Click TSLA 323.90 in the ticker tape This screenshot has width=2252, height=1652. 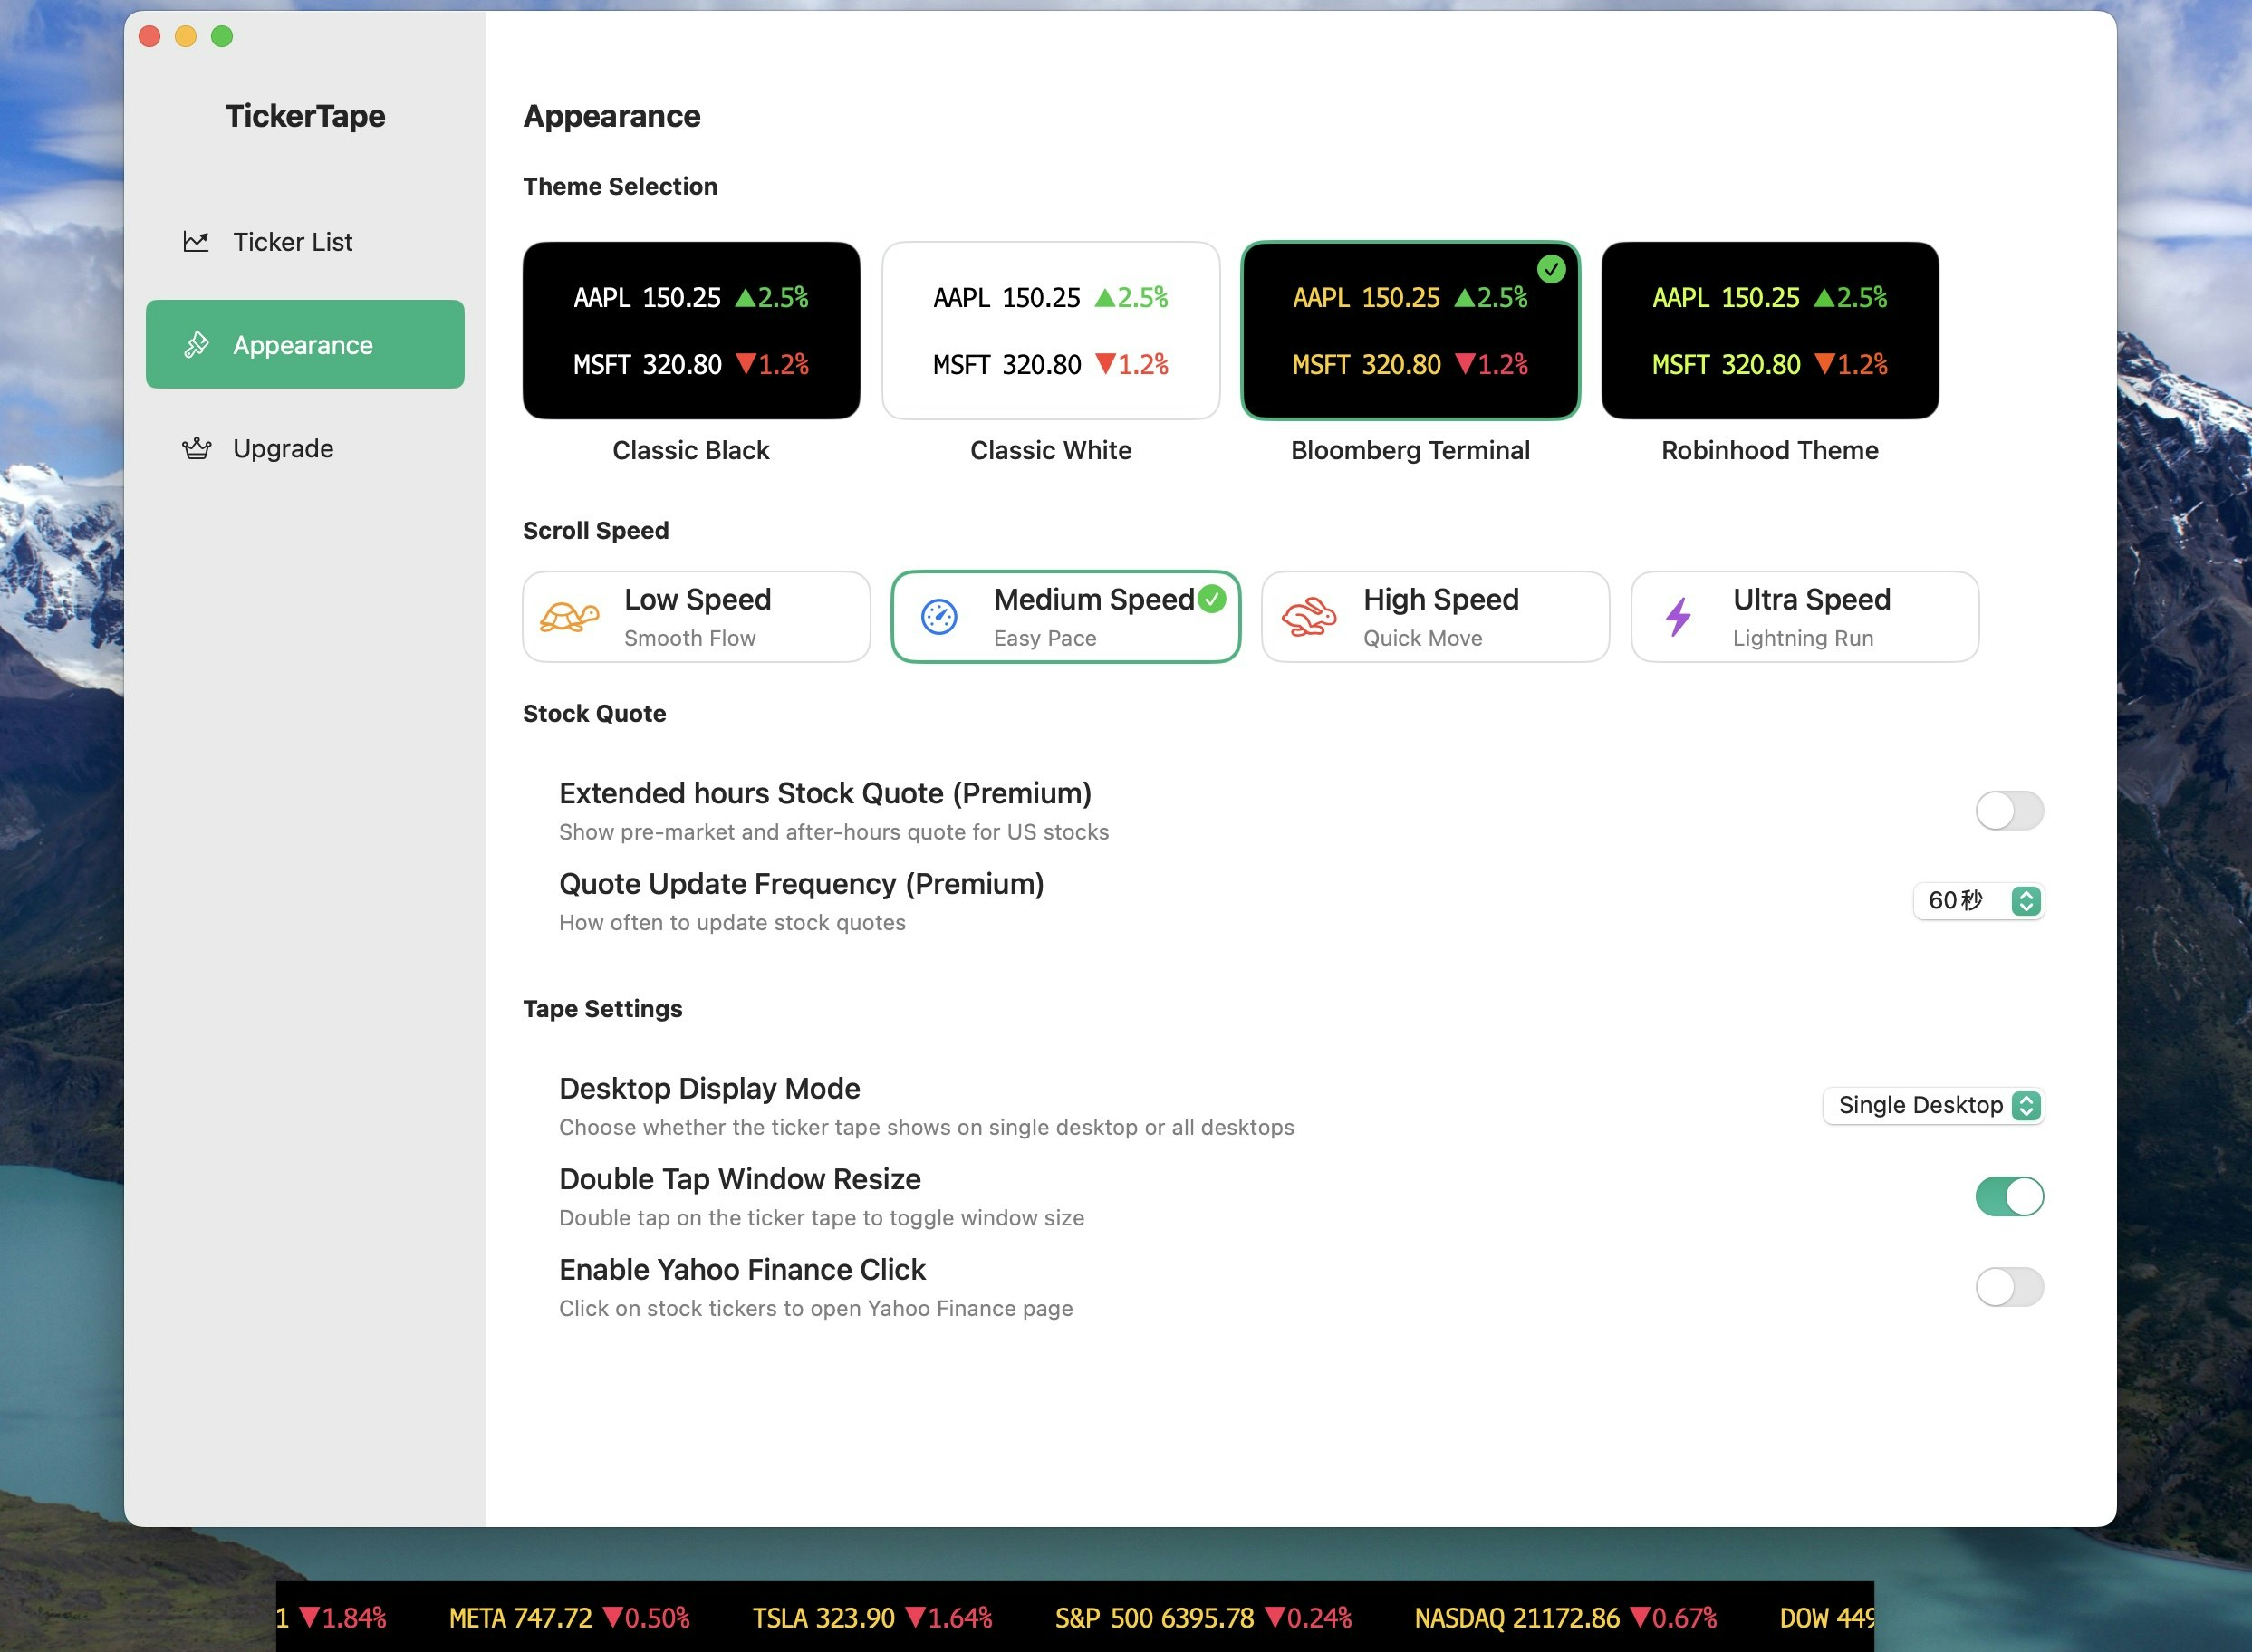coord(823,1618)
